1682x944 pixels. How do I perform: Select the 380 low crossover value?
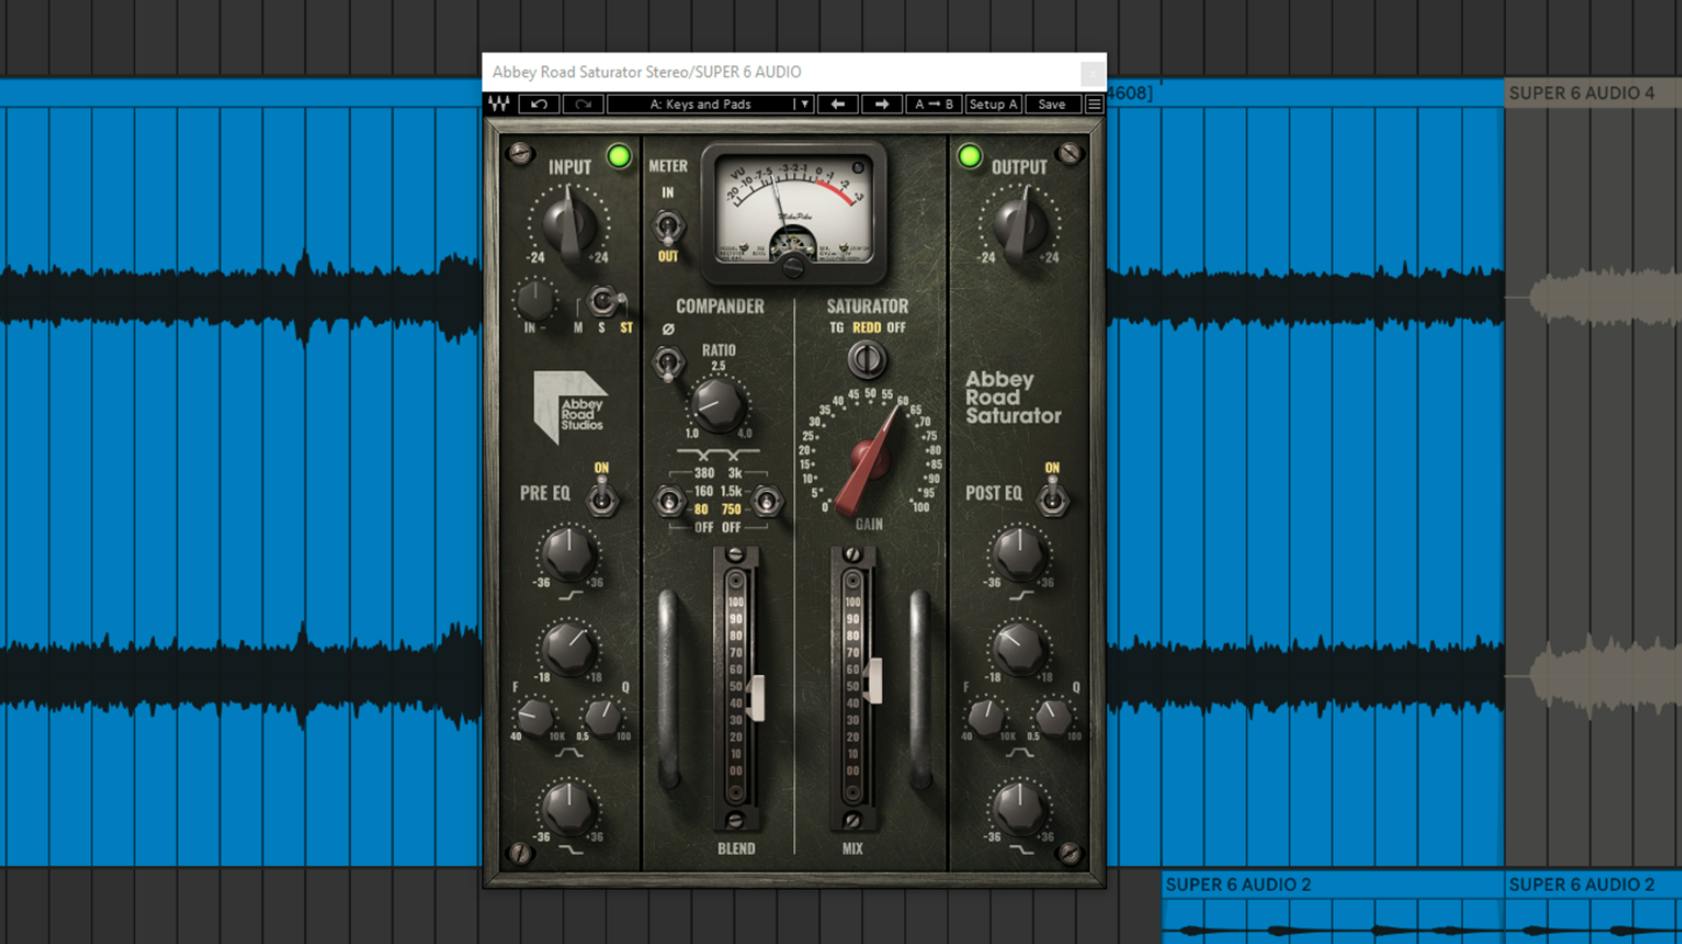704,473
